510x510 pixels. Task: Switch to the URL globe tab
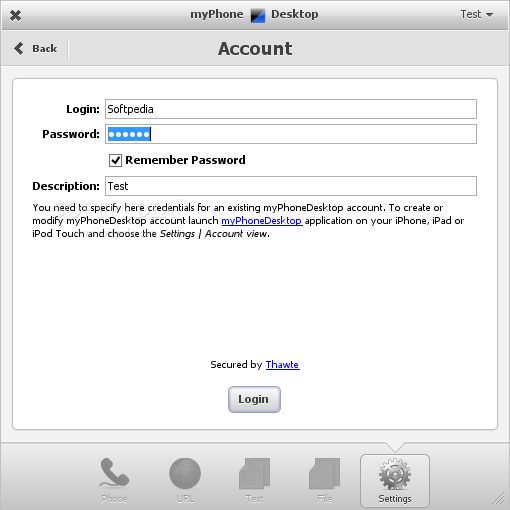(x=185, y=480)
